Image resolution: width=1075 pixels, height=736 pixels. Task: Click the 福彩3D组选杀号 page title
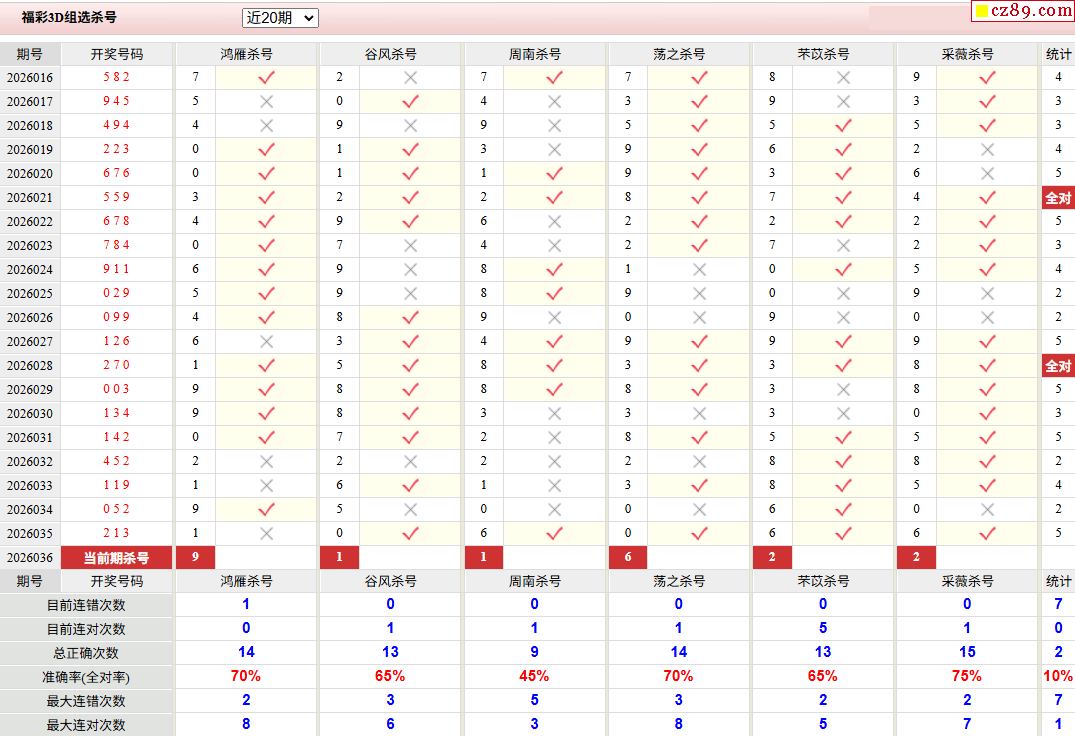pyautogui.click(x=70, y=18)
